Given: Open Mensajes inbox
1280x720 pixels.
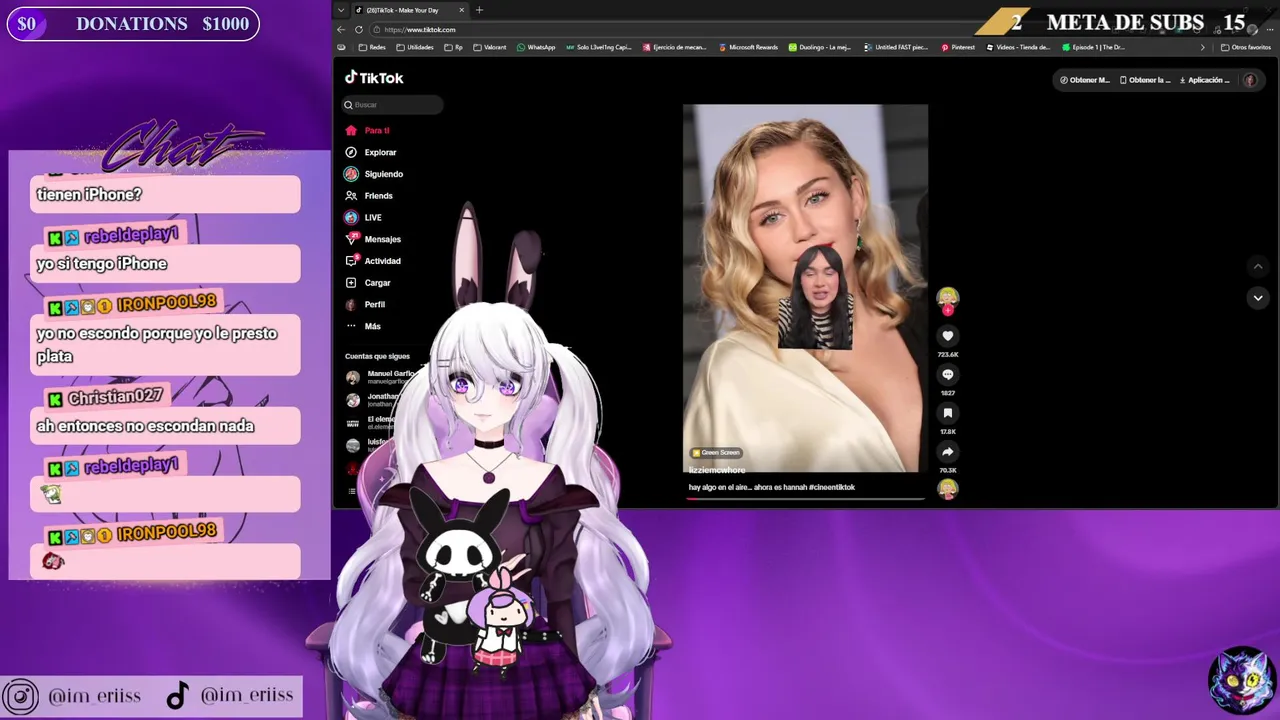Looking at the screenshot, I should 373,239.
